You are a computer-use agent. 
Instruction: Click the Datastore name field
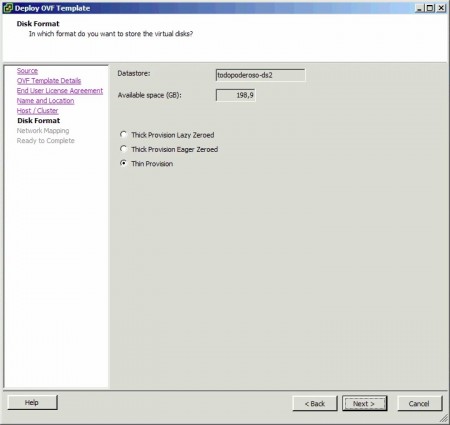[x=260, y=75]
